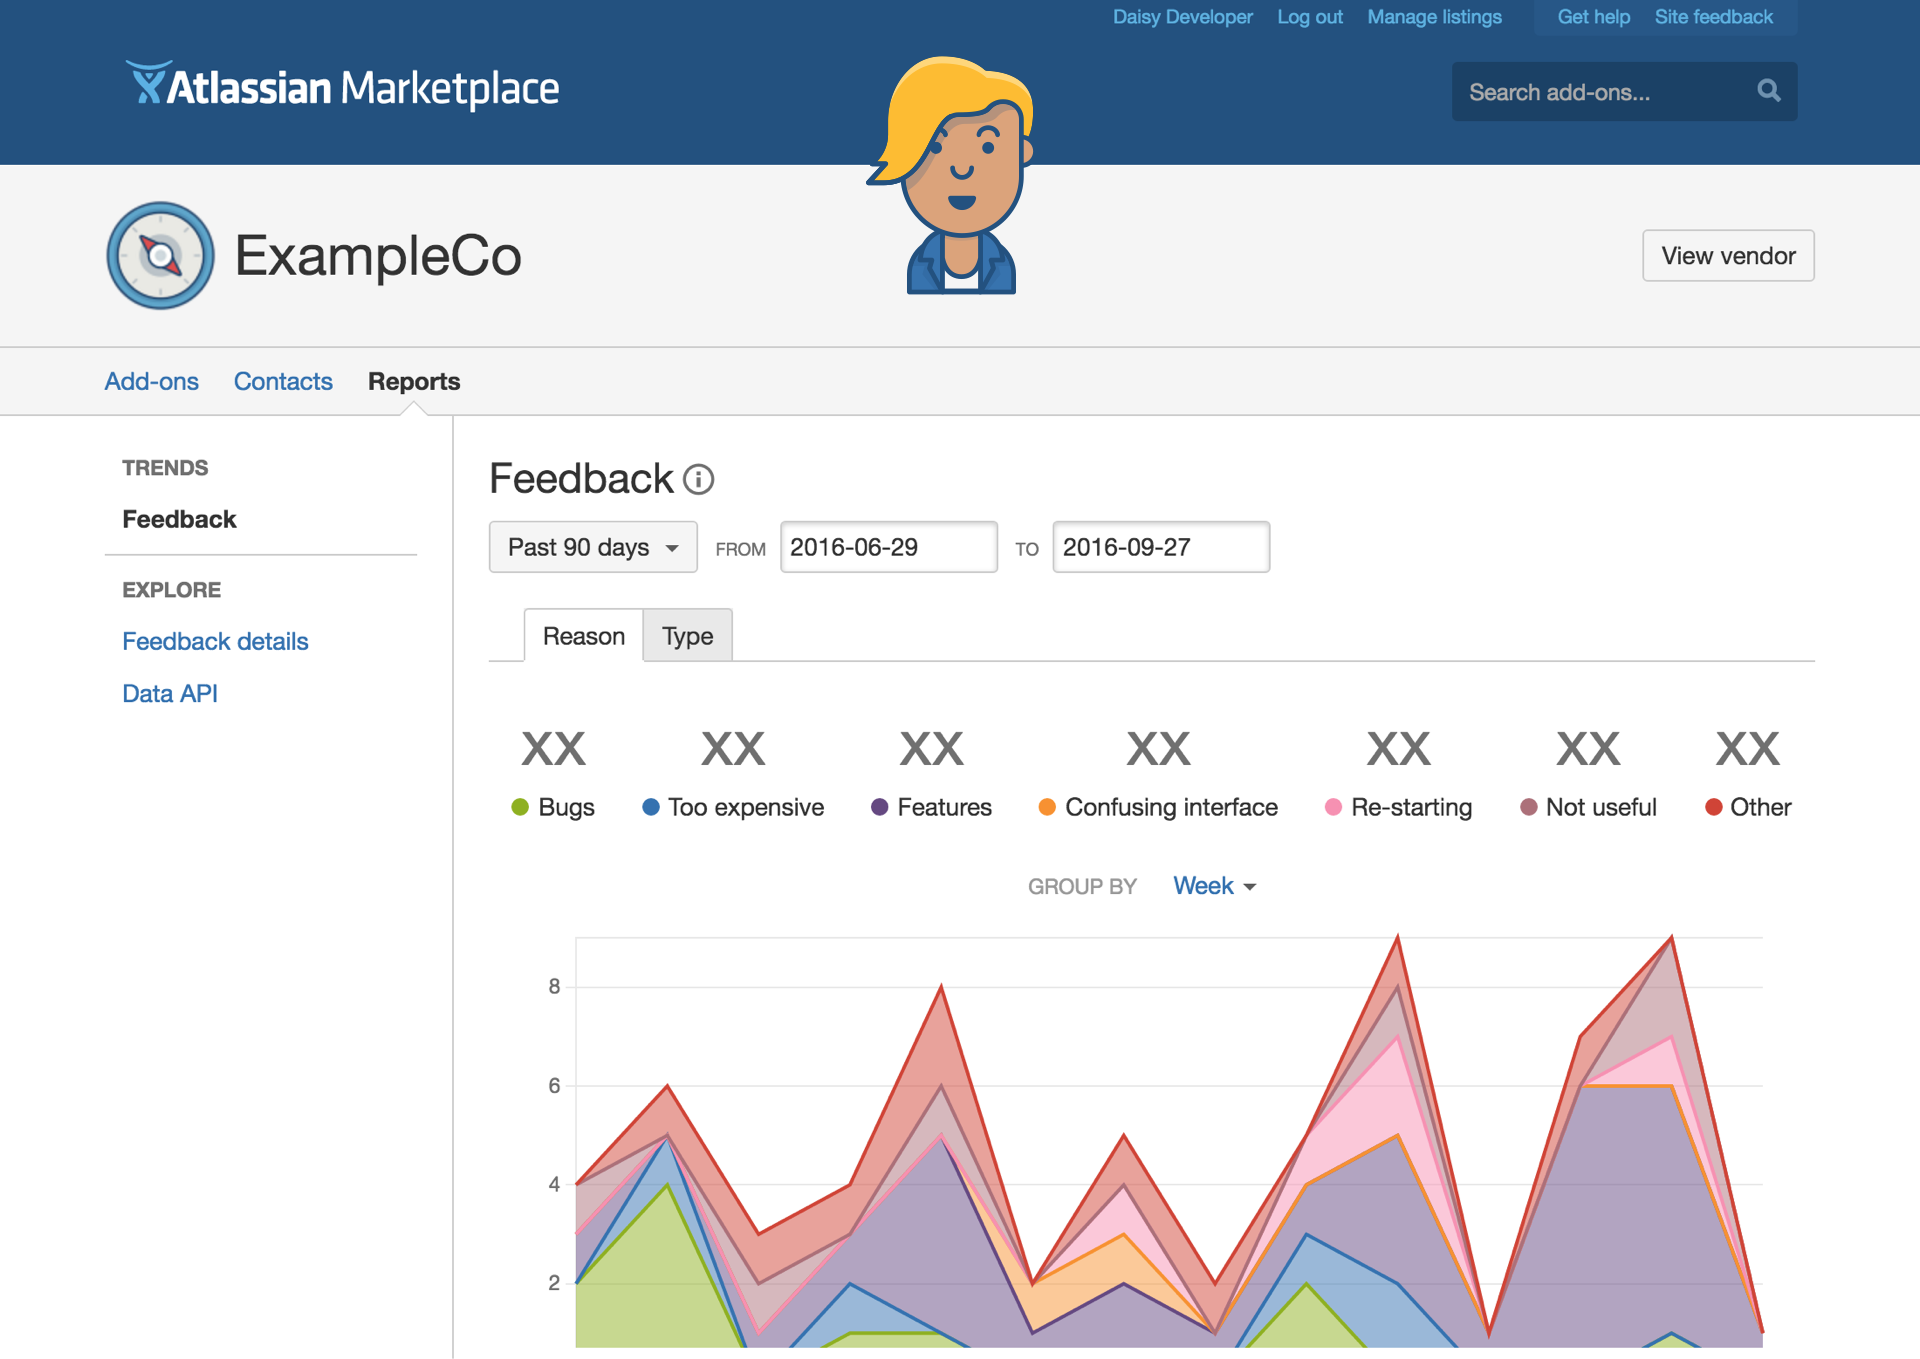
Task: Open the Feedback details link
Action: point(215,641)
